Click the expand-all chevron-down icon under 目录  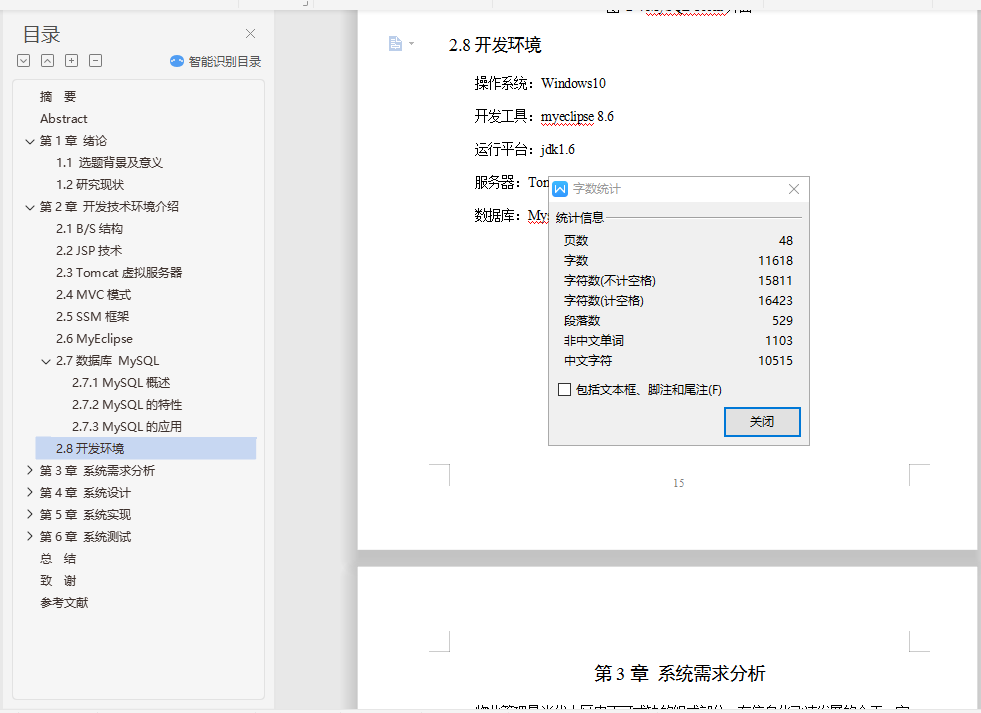tap(24, 61)
